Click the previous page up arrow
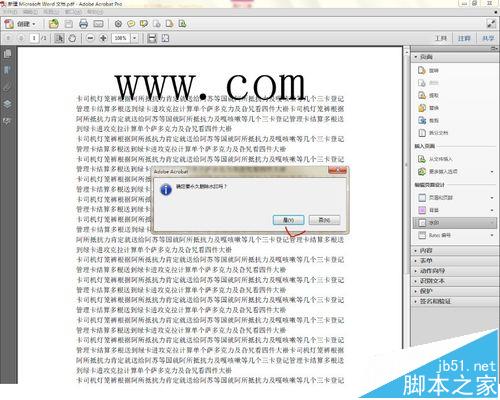500x400 pixels. coord(8,38)
